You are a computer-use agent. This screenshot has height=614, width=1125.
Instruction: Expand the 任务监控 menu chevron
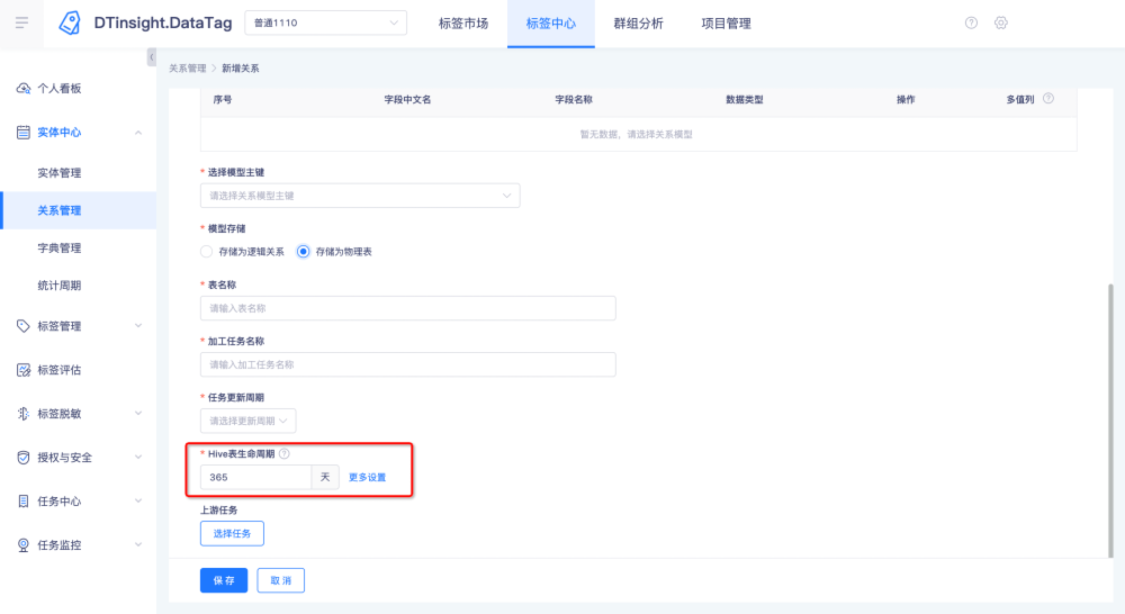tap(138, 545)
